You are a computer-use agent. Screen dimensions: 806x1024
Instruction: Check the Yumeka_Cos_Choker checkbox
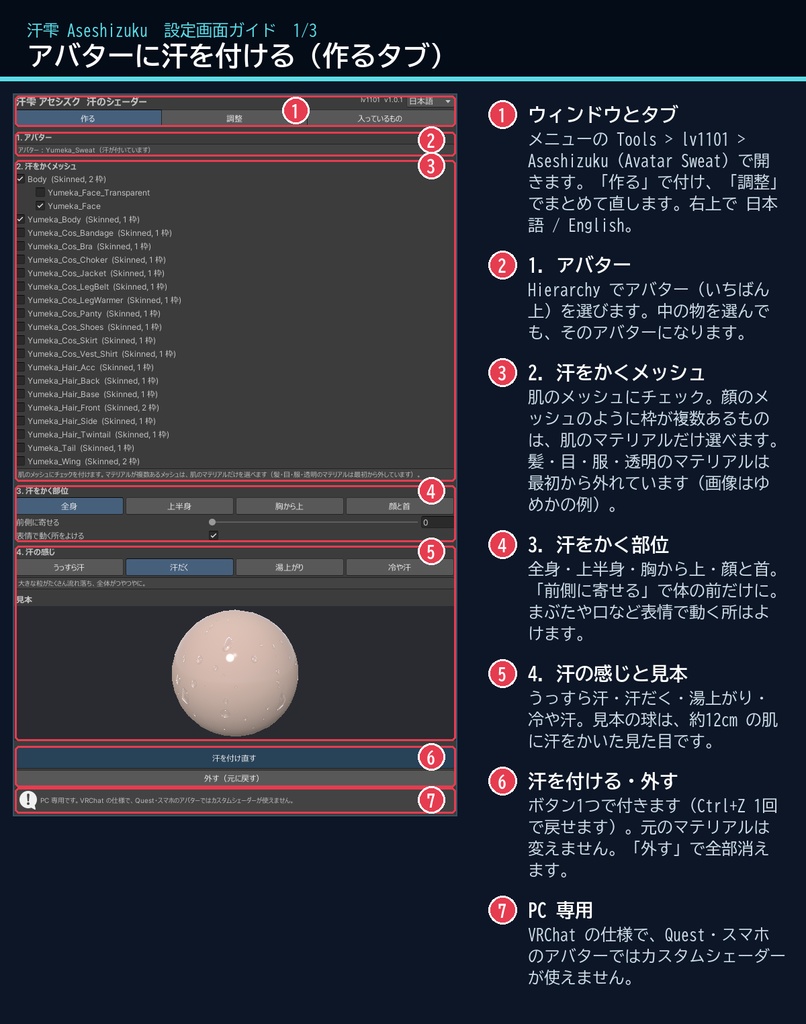coord(21,260)
